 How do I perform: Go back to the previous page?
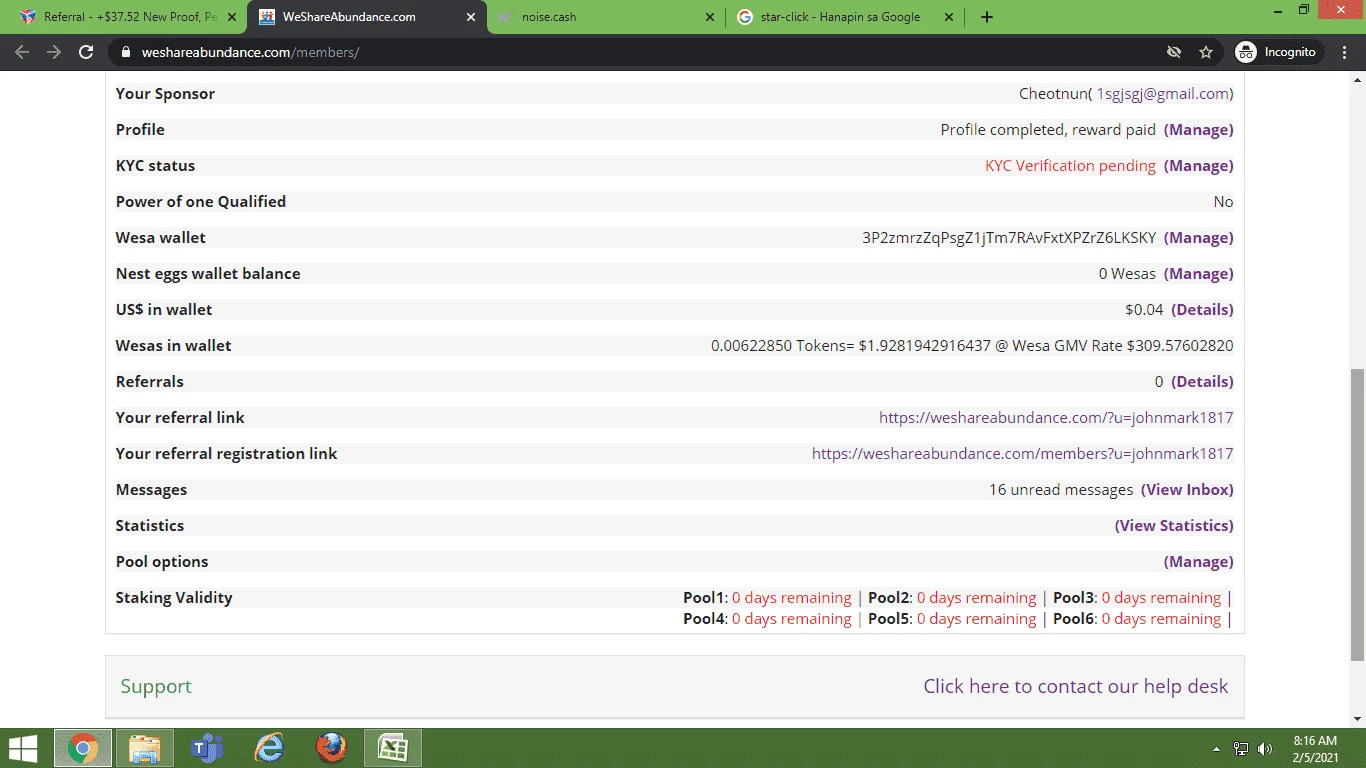22,52
